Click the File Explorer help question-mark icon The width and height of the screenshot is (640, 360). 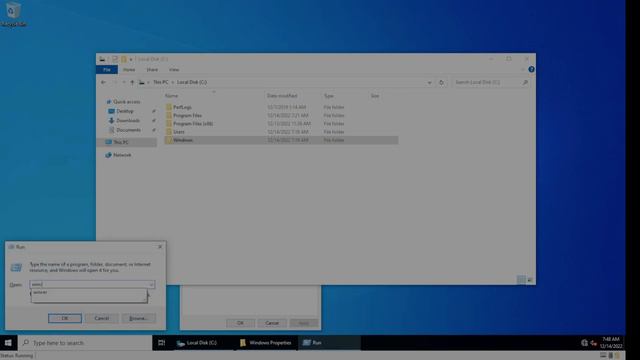coord(531,69)
